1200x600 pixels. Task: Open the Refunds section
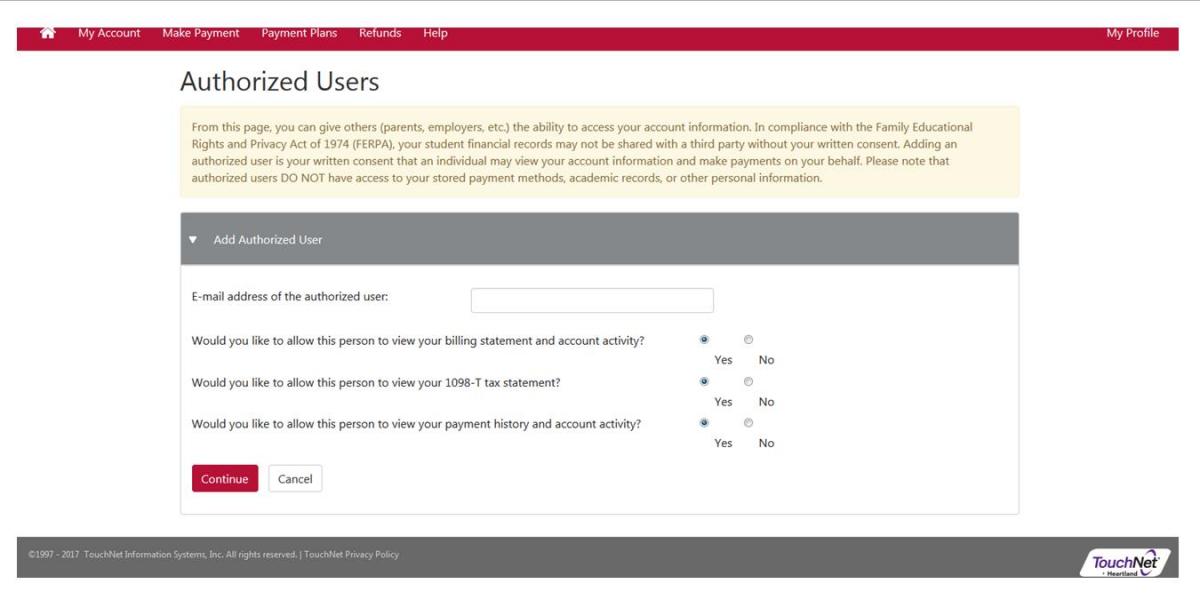tap(380, 32)
